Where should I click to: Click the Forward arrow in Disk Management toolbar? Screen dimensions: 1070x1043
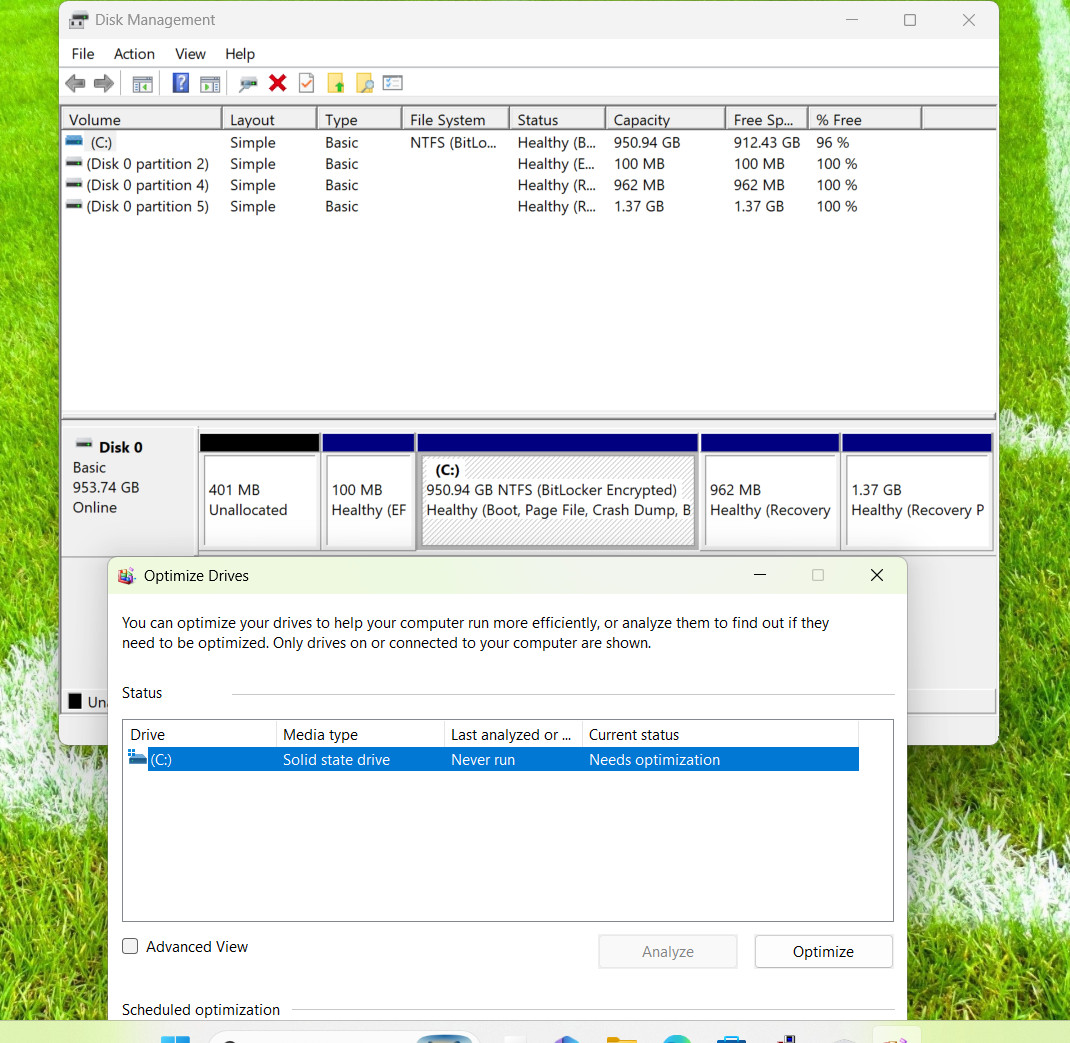click(x=104, y=83)
